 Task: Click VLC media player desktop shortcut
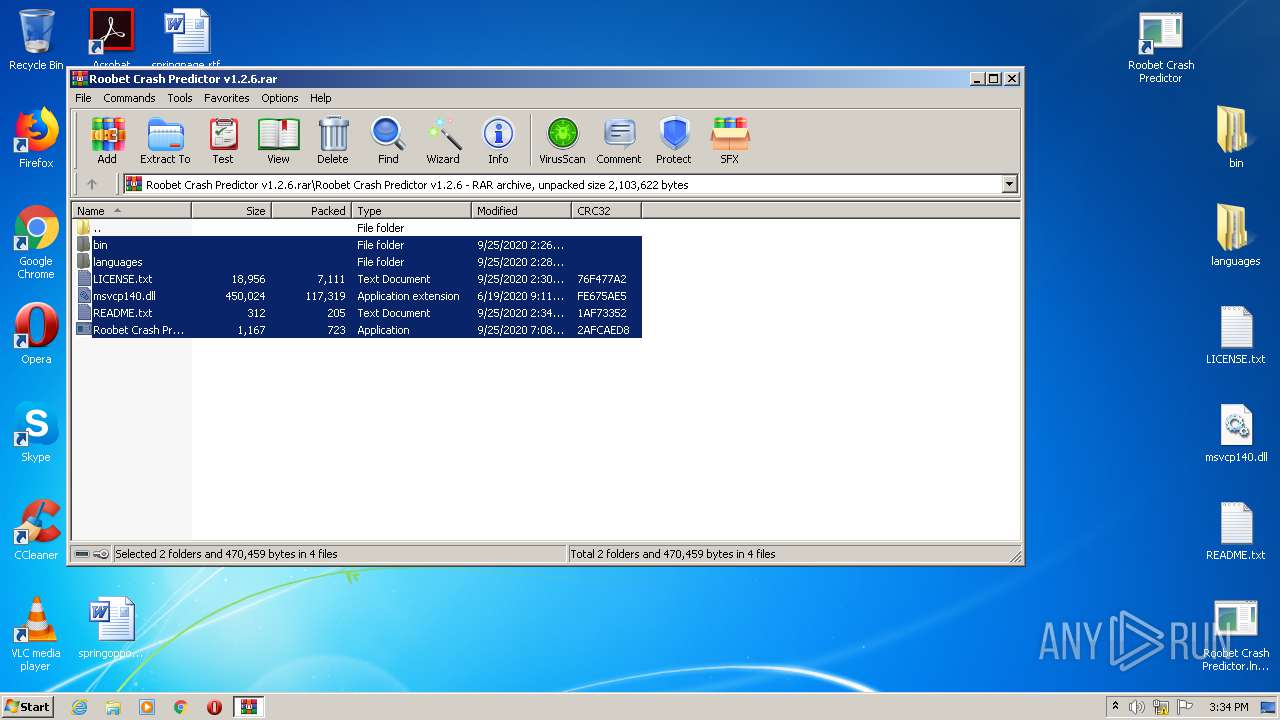point(36,633)
